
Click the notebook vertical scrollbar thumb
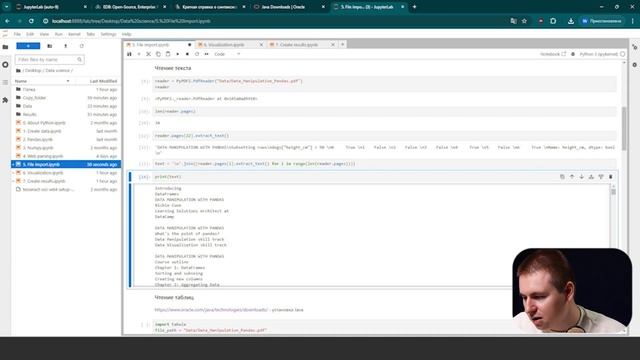coord(624,129)
